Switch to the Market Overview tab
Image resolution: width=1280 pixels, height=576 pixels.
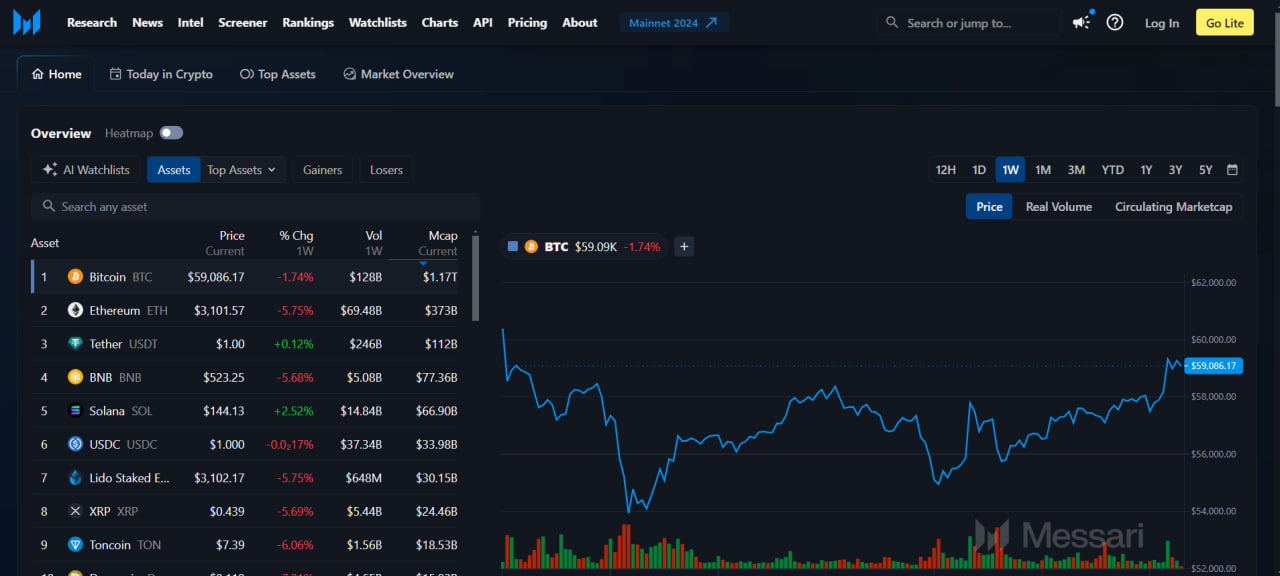[398, 74]
